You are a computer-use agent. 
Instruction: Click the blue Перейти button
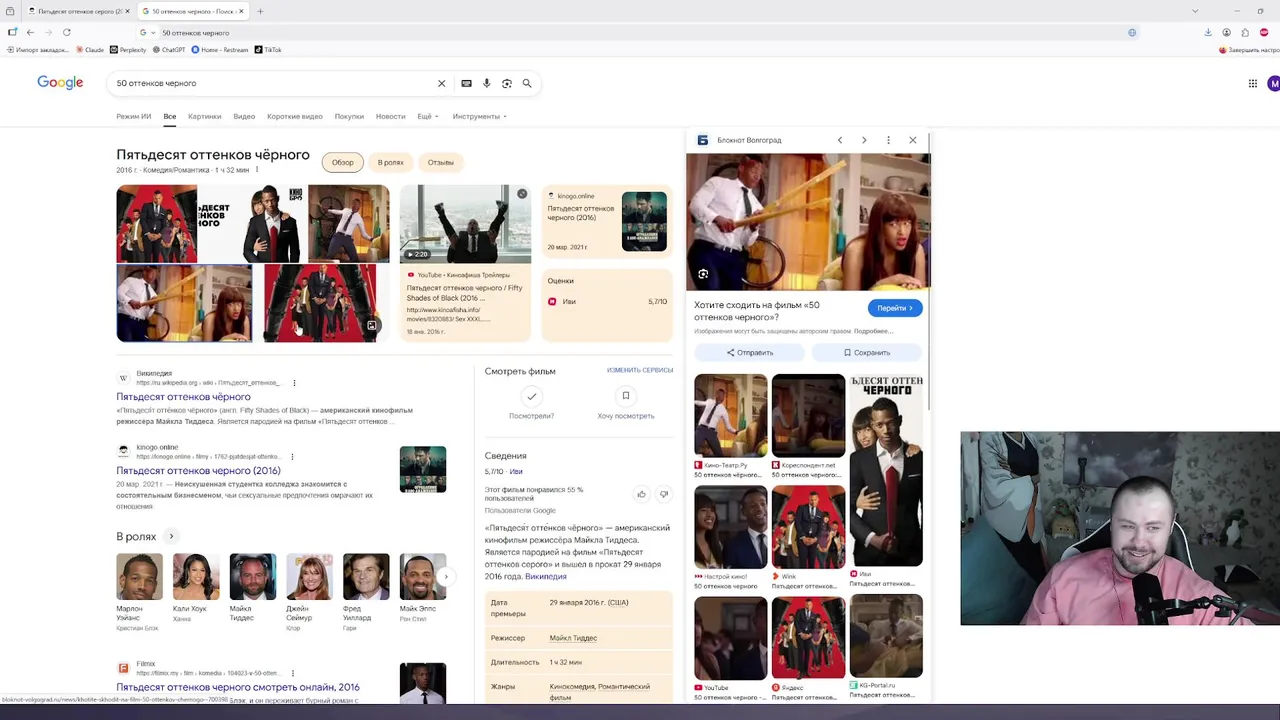pyautogui.click(x=895, y=308)
